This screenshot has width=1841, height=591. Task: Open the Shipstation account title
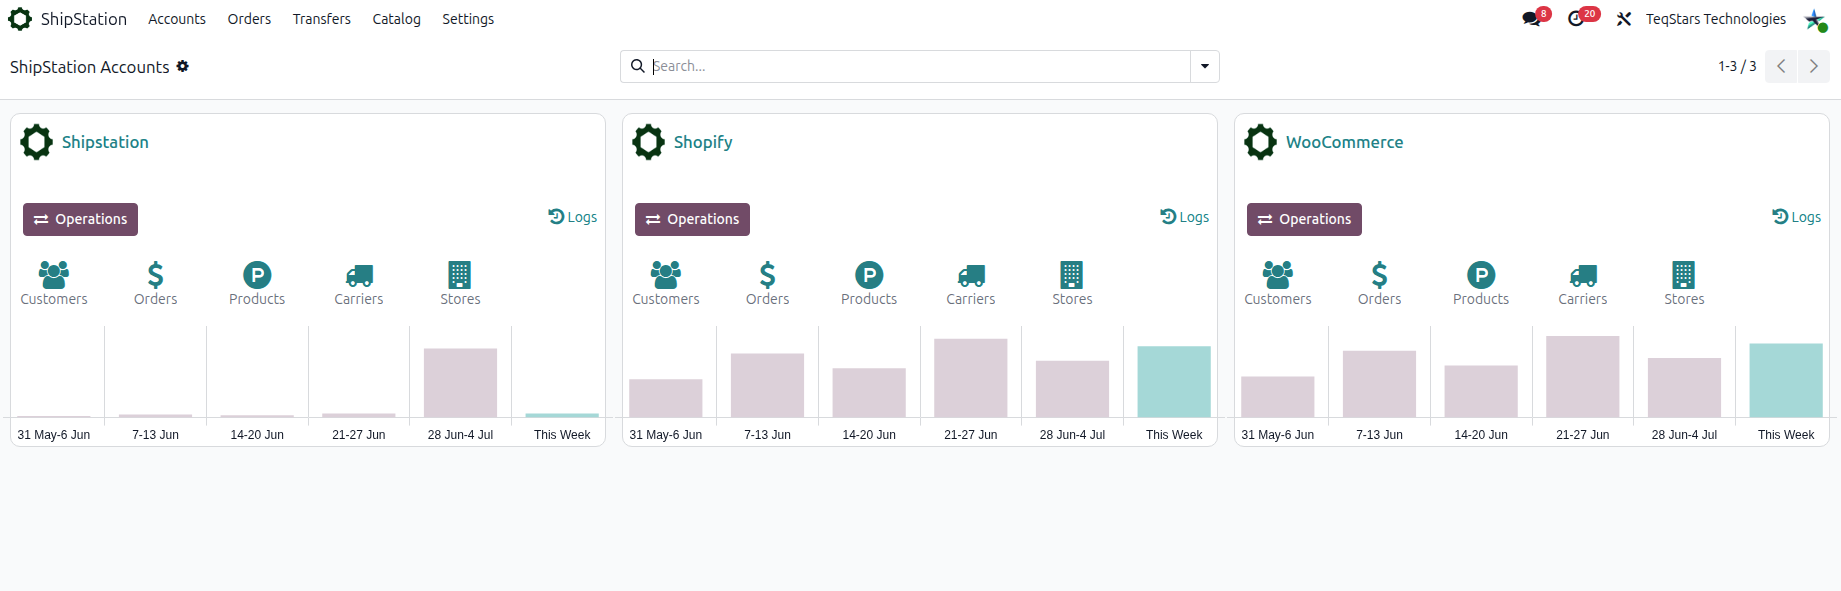coord(105,142)
